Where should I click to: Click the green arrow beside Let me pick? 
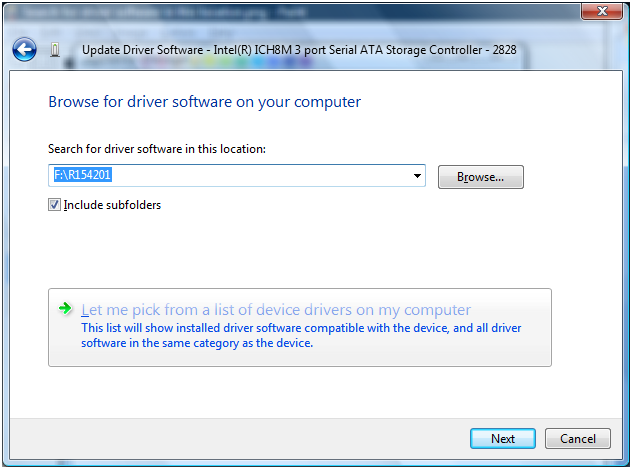(x=66, y=309)
